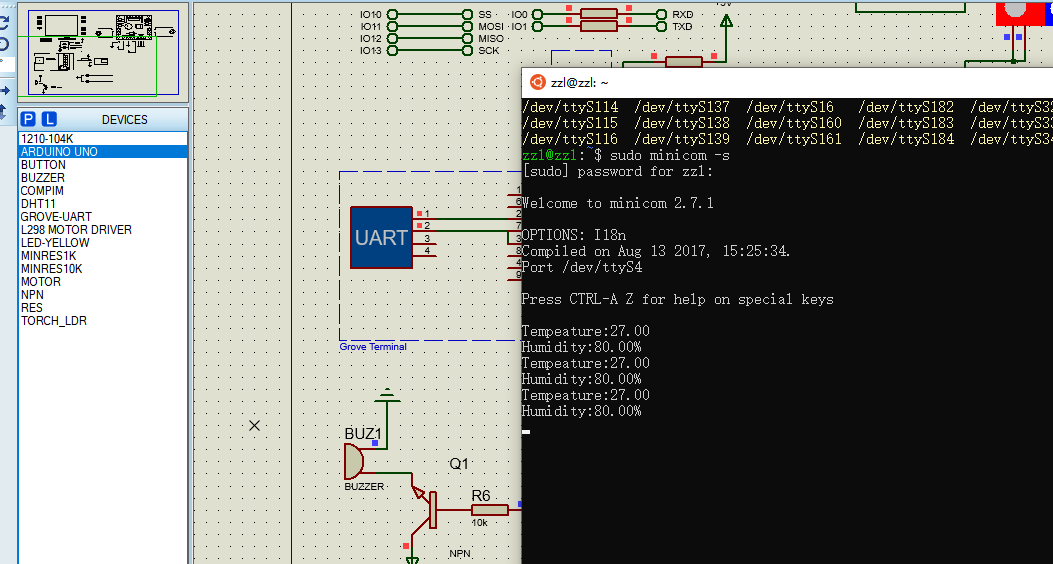Click 'Welcome to minicom 2.7.1' line
Image resolution: width=1053 pixels, height=564 pixels.
pos(617,203)
